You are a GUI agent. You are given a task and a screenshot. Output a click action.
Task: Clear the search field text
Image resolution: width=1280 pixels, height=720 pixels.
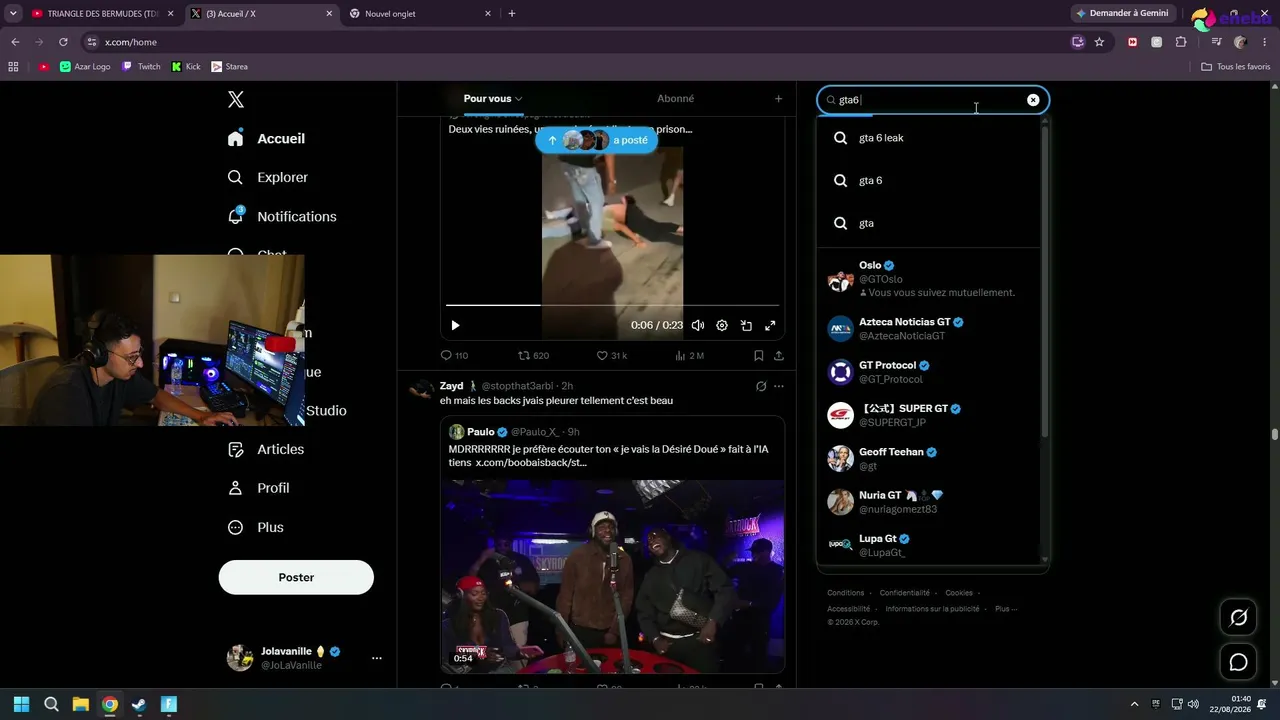coord(1033,100)
